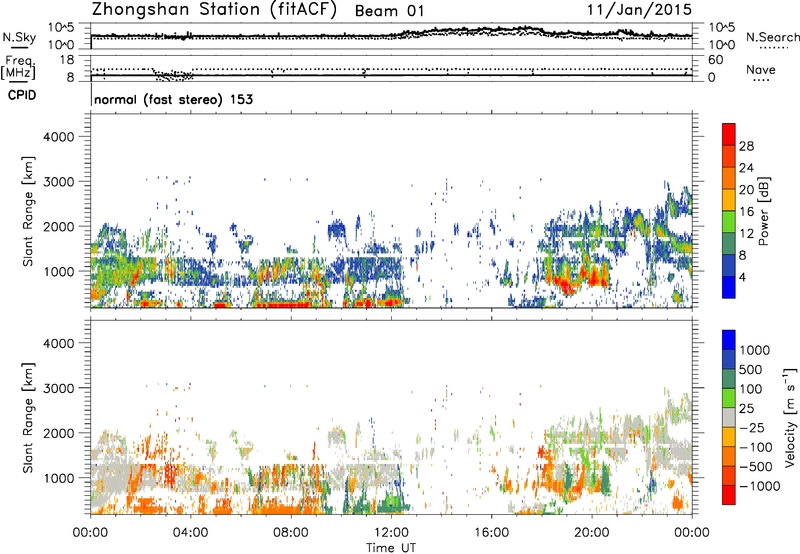800x554 pixels.
Task: Click the dotted line sample under N.Search
Action: (773, 48)
